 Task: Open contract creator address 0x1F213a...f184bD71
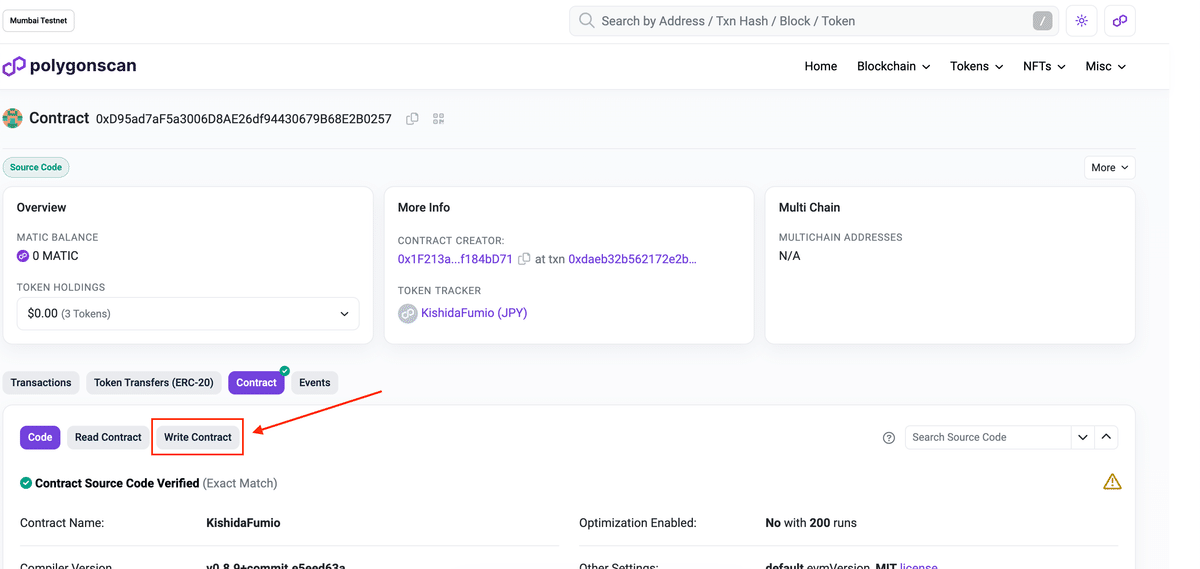pyautogui.click(x=455, y=259)
